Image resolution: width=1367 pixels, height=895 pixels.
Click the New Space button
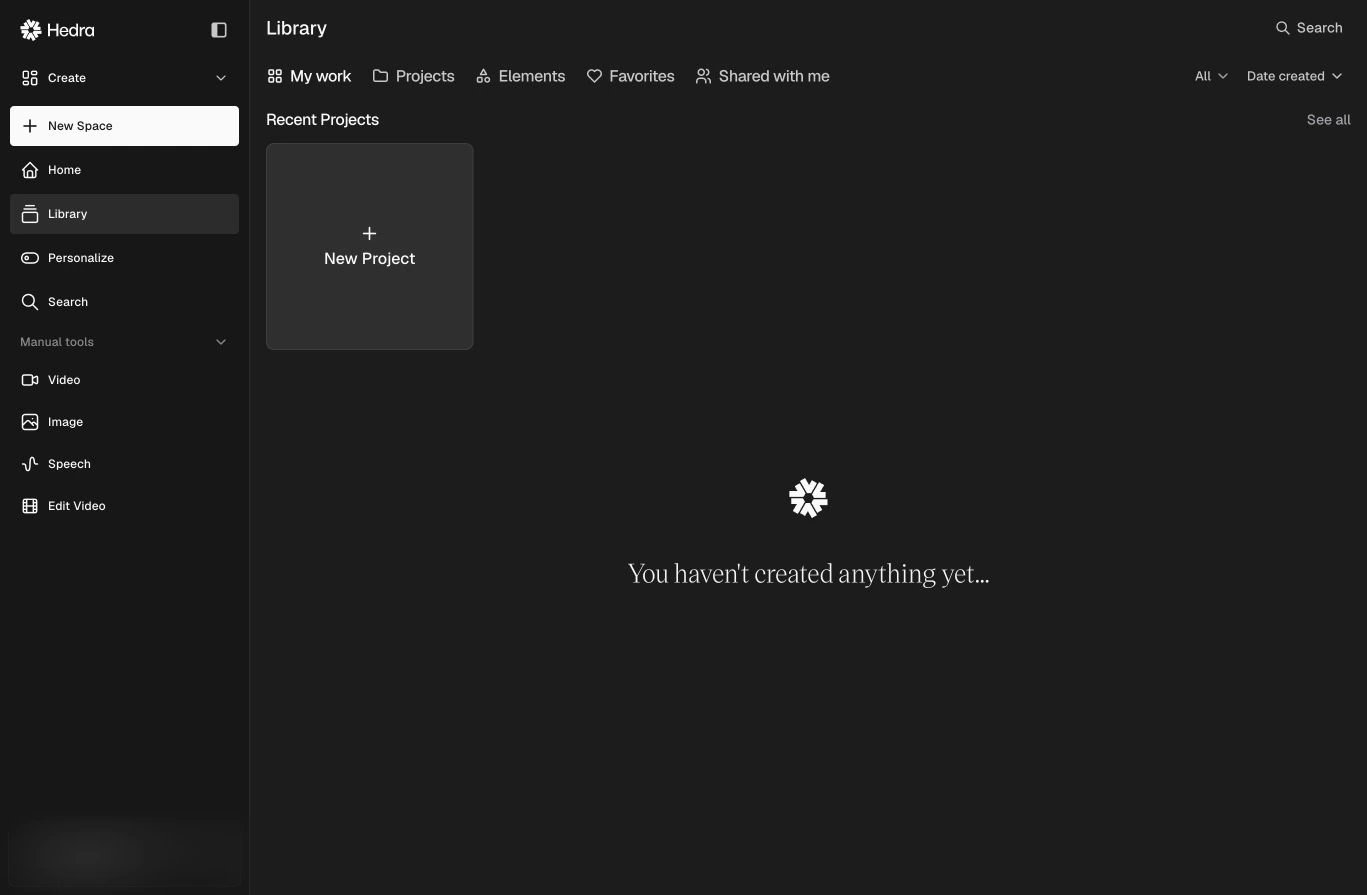[124, 126]
